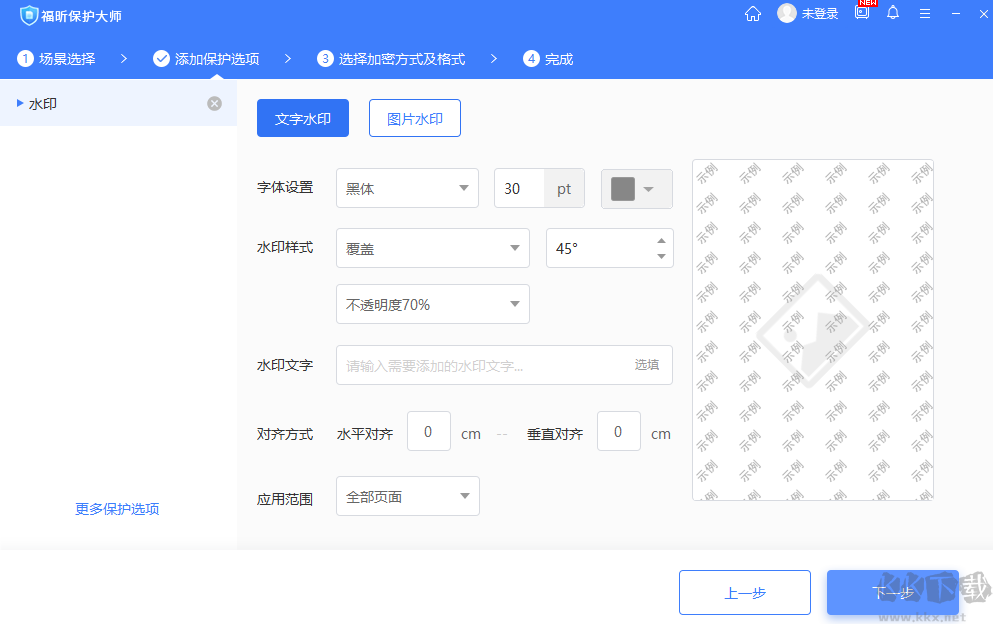This screenshot has height=624, width=993.
Task: Click the 上一步 button
Action: point(744,592)
